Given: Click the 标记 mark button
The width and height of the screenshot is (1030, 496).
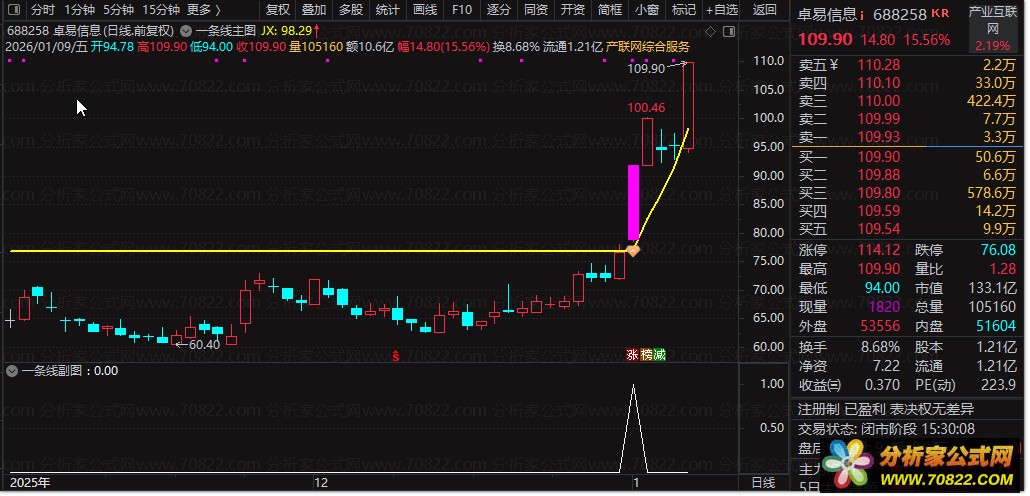Looking at the screenshot, I should (684, 10).
